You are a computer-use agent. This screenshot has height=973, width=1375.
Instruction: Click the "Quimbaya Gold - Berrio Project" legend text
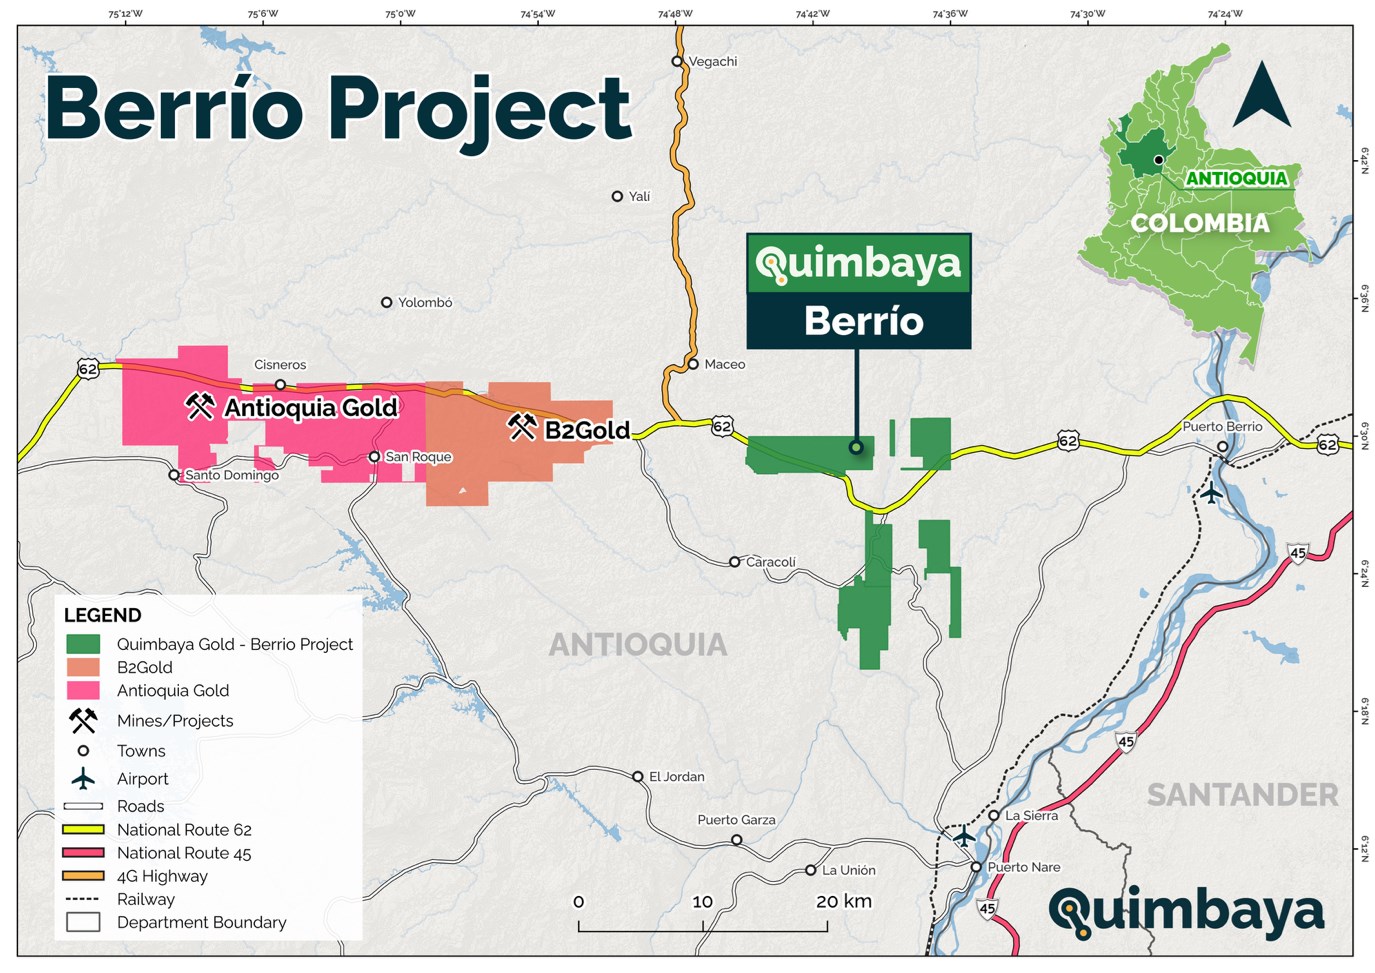coord(235,644)
